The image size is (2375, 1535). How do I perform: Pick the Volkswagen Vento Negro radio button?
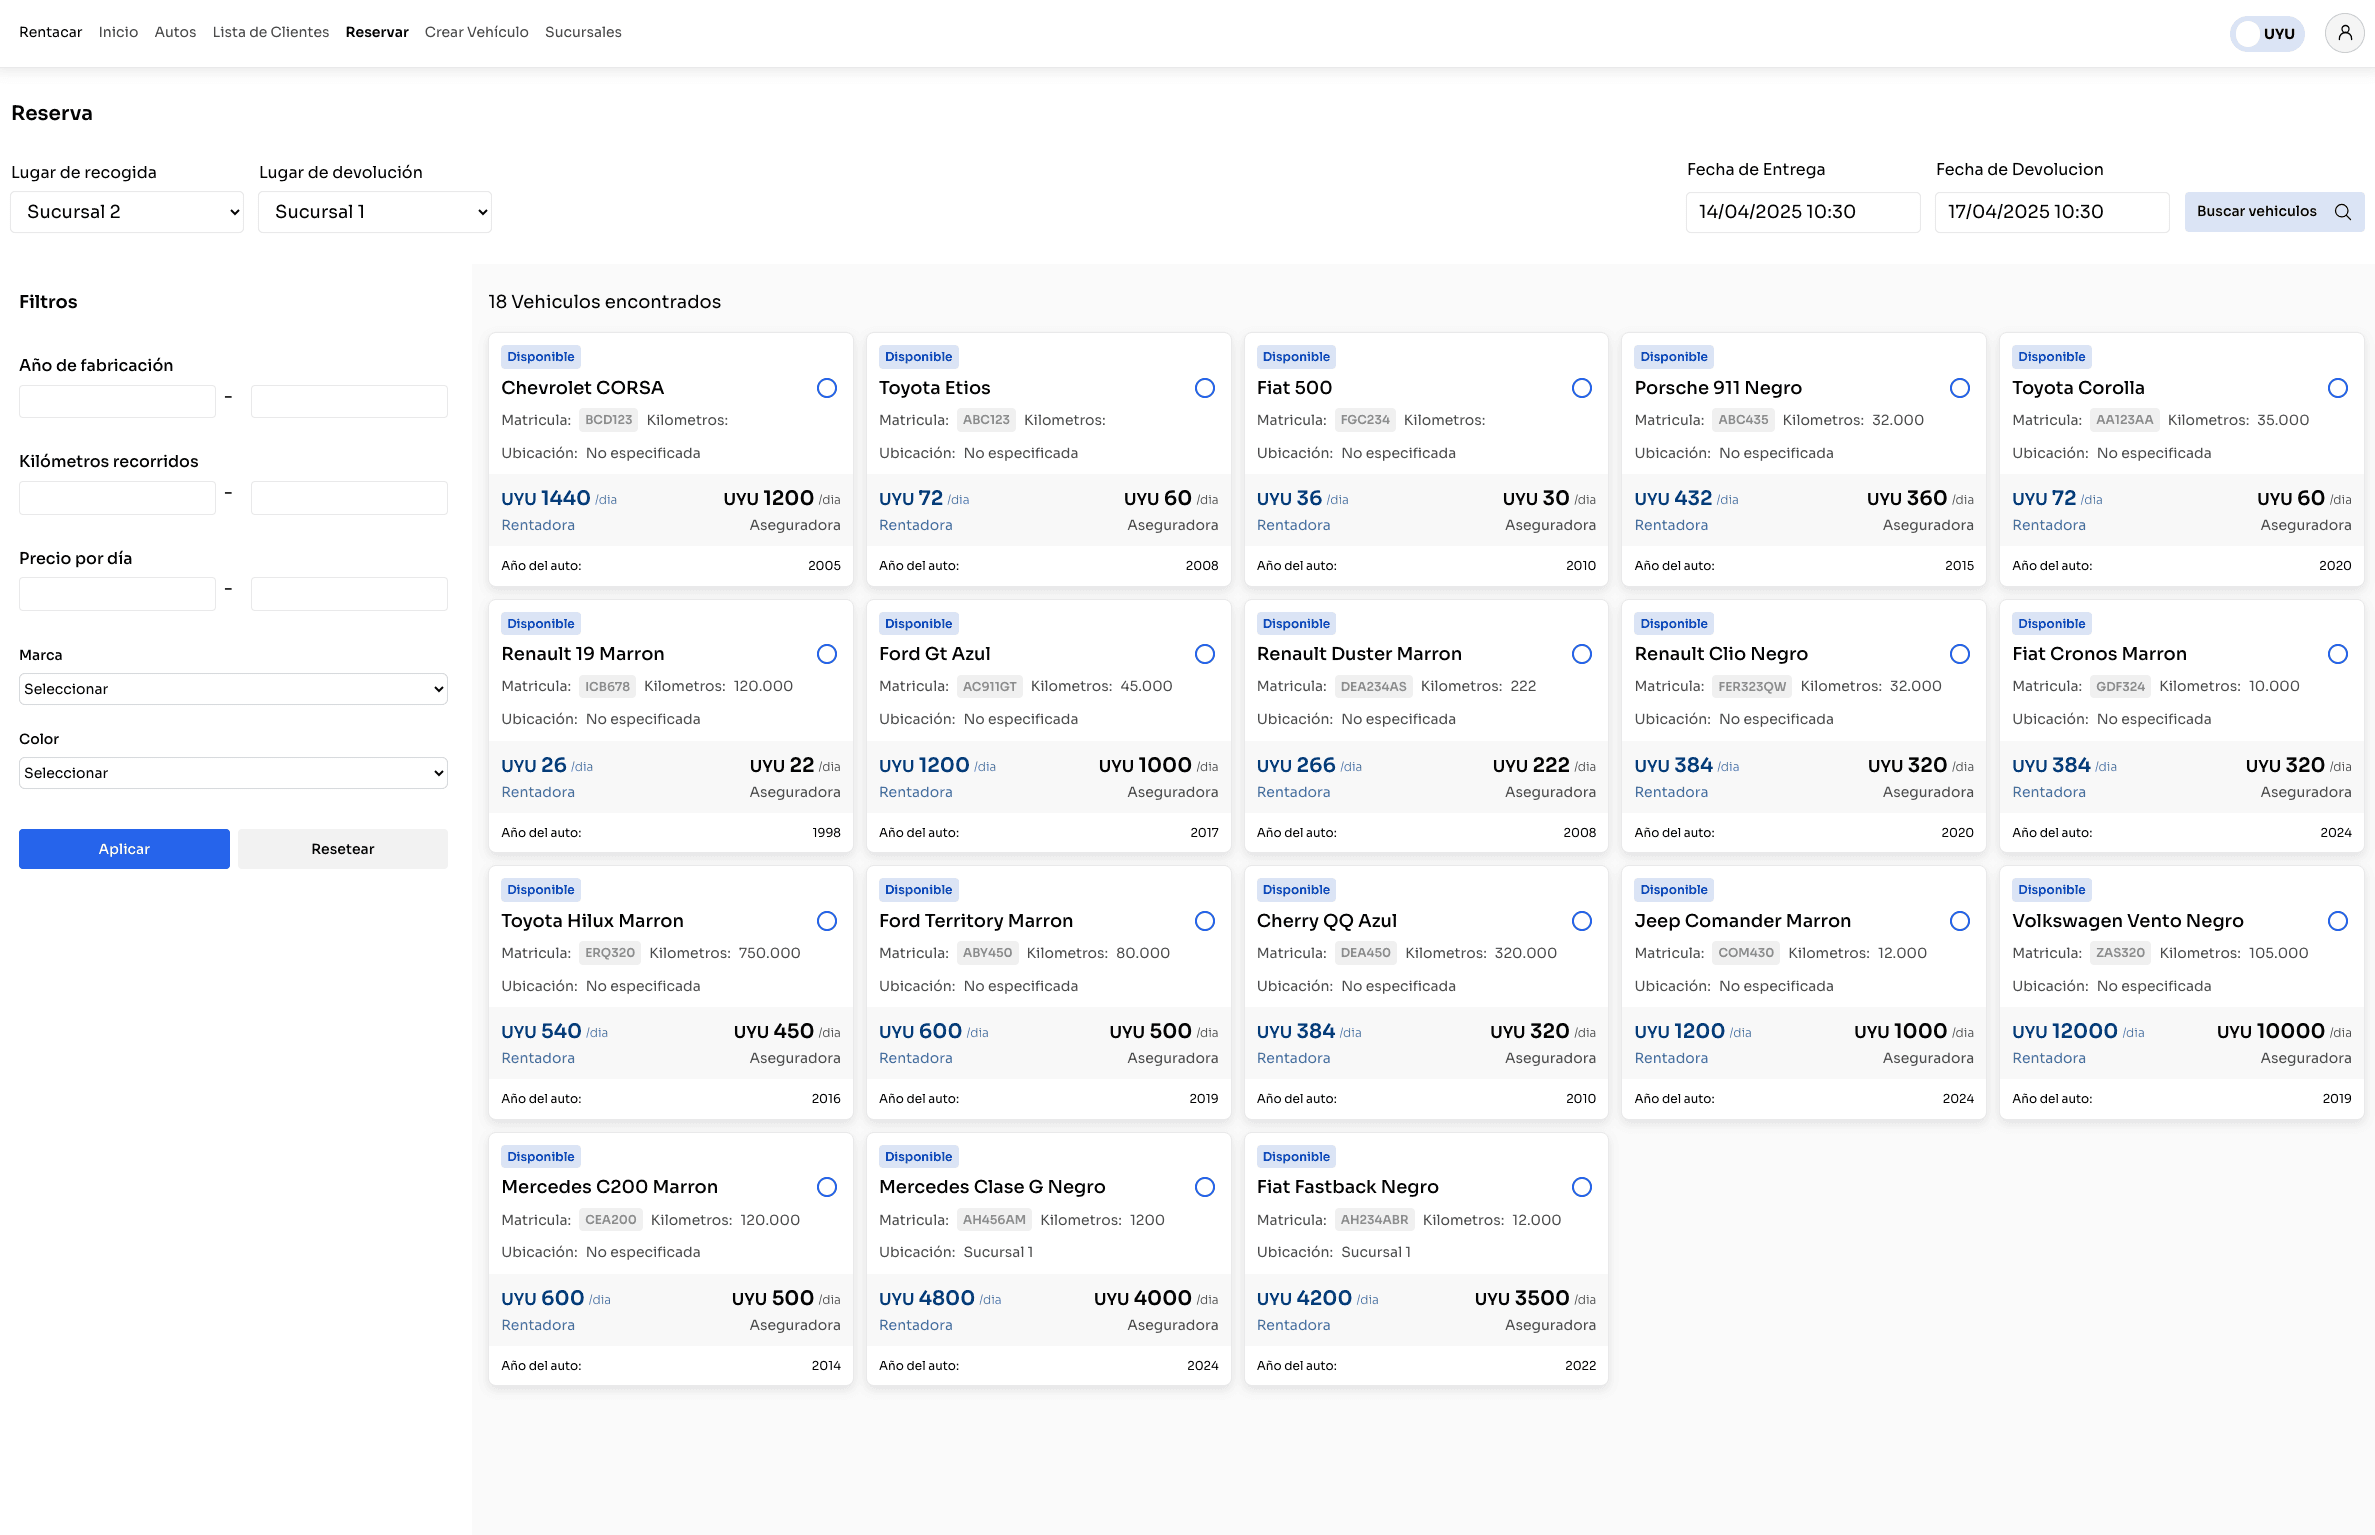coord(2338,921)
